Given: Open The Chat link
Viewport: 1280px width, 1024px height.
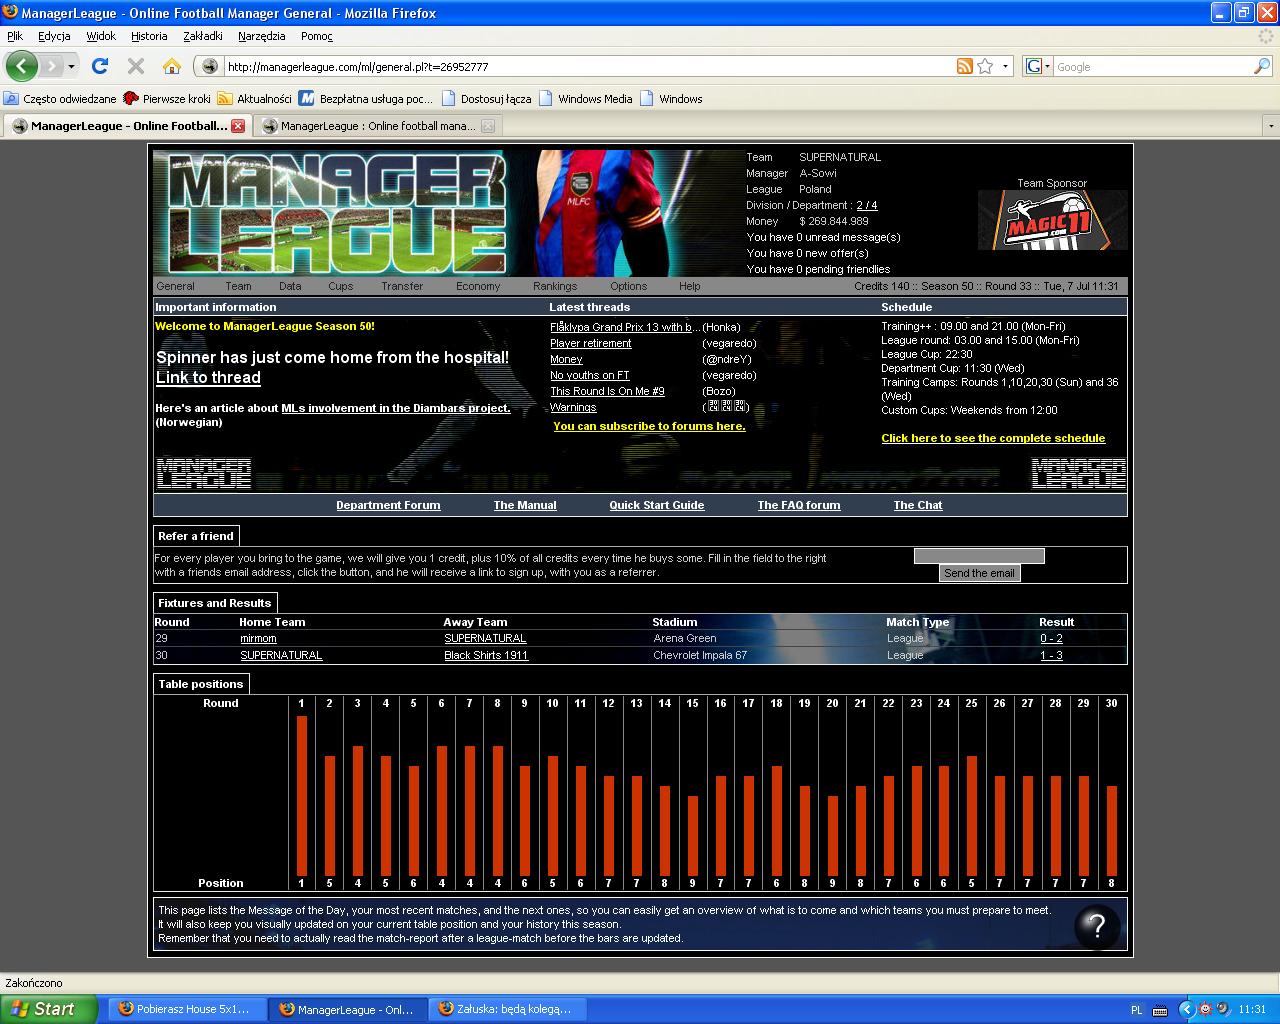Looking at the screenshot, I should (x=918, y=505).
